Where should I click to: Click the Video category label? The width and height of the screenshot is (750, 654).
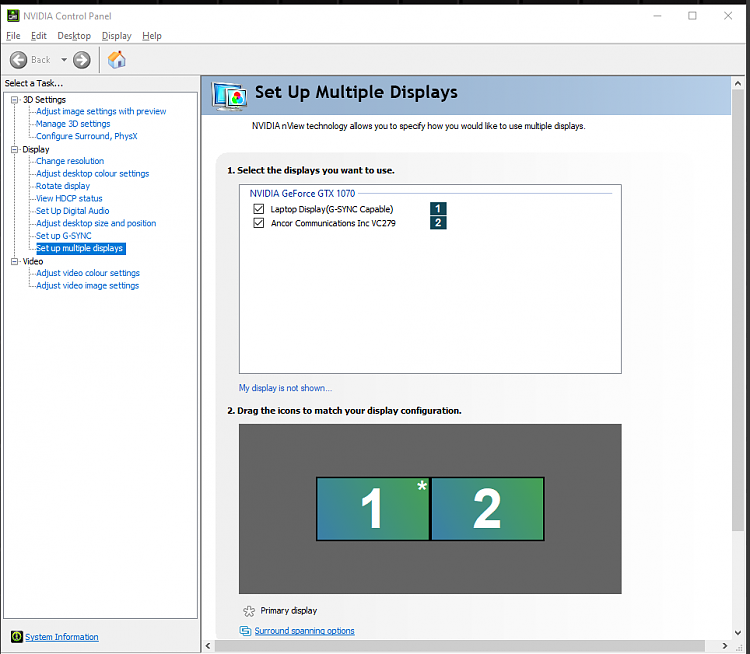click(x=33, y=261)
